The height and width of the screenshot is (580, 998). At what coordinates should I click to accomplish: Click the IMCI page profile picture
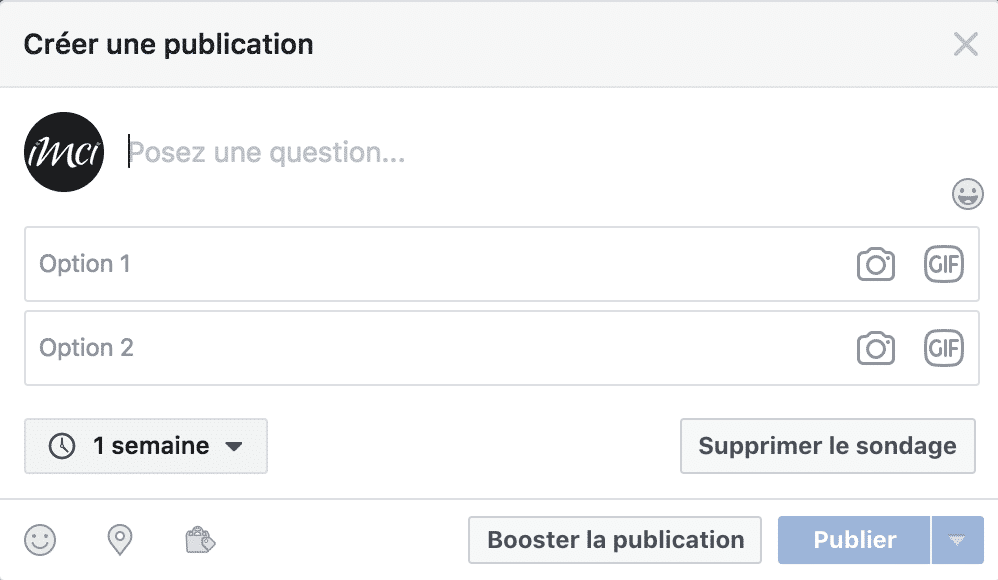click(x=64, y=152)
